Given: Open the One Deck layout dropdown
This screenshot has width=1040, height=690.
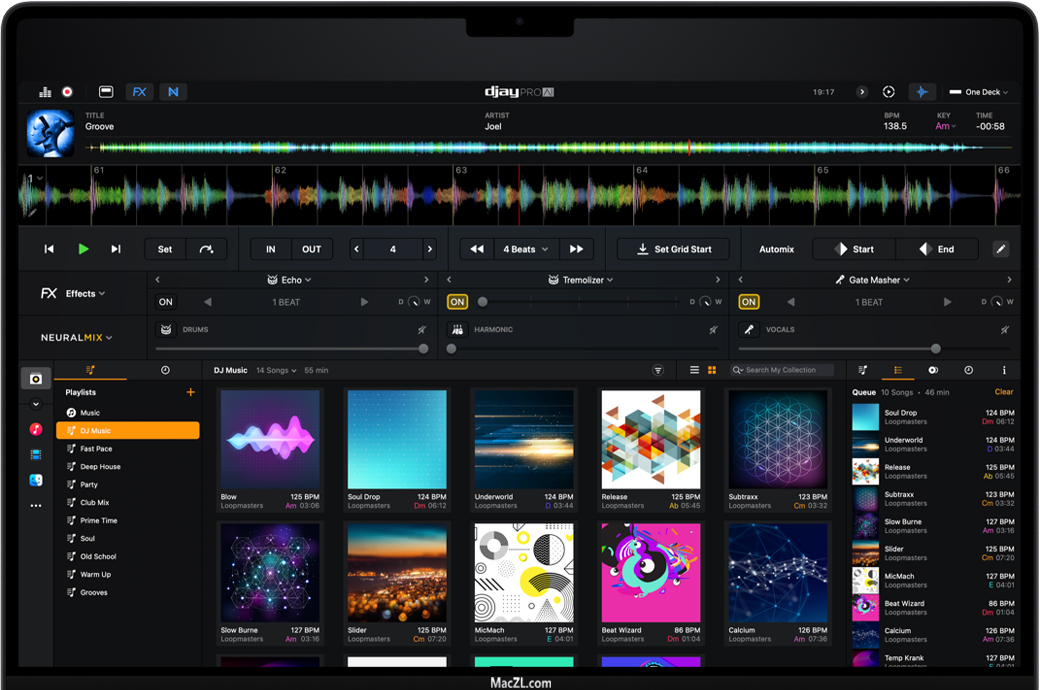Looking at the screenshot, I should click(978, 92).
